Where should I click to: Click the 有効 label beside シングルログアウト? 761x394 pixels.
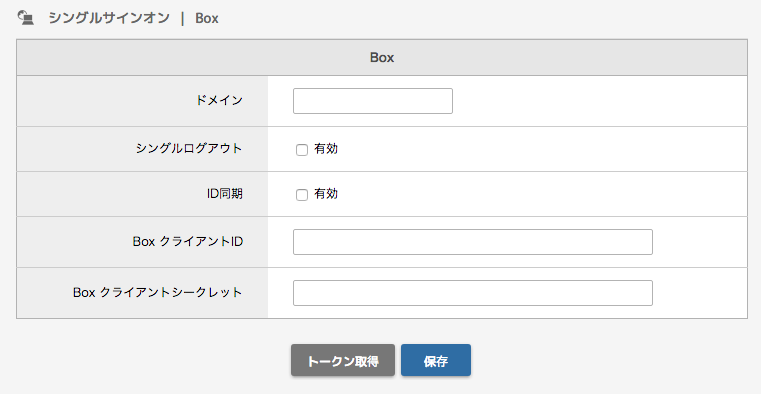coord(326,148)
